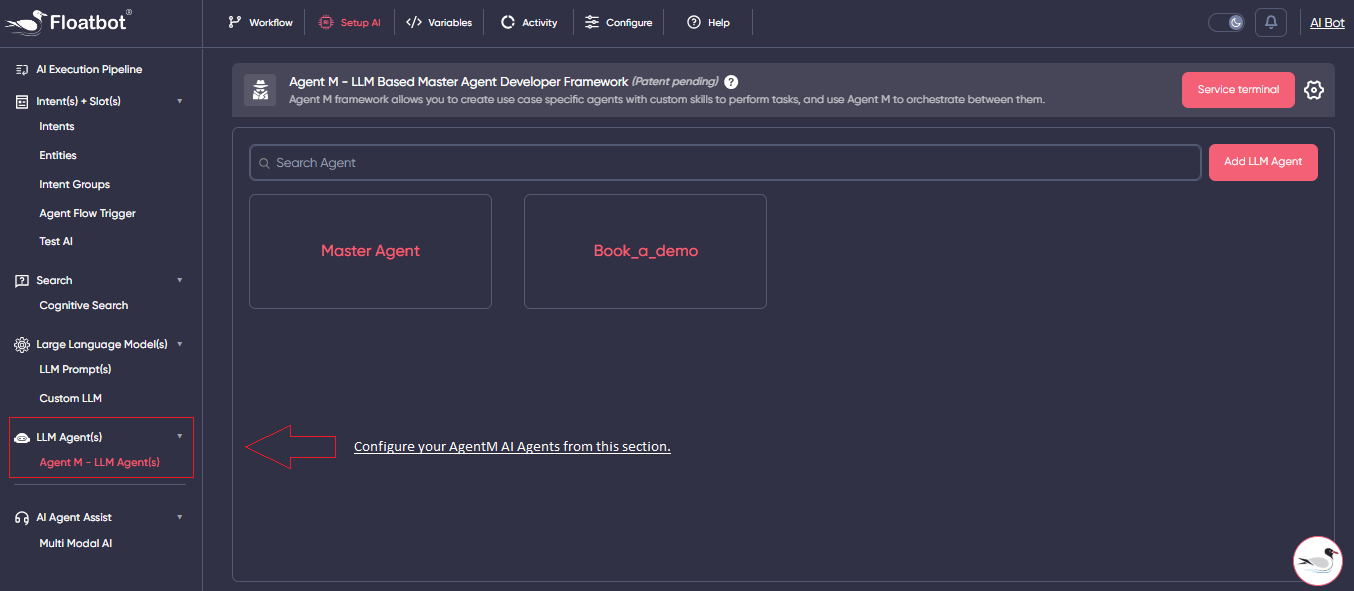Viewport: 1354px width, 591px height.
Task: Collapse the LLM Agent(s) section arrow
Action: click(180, 437)
